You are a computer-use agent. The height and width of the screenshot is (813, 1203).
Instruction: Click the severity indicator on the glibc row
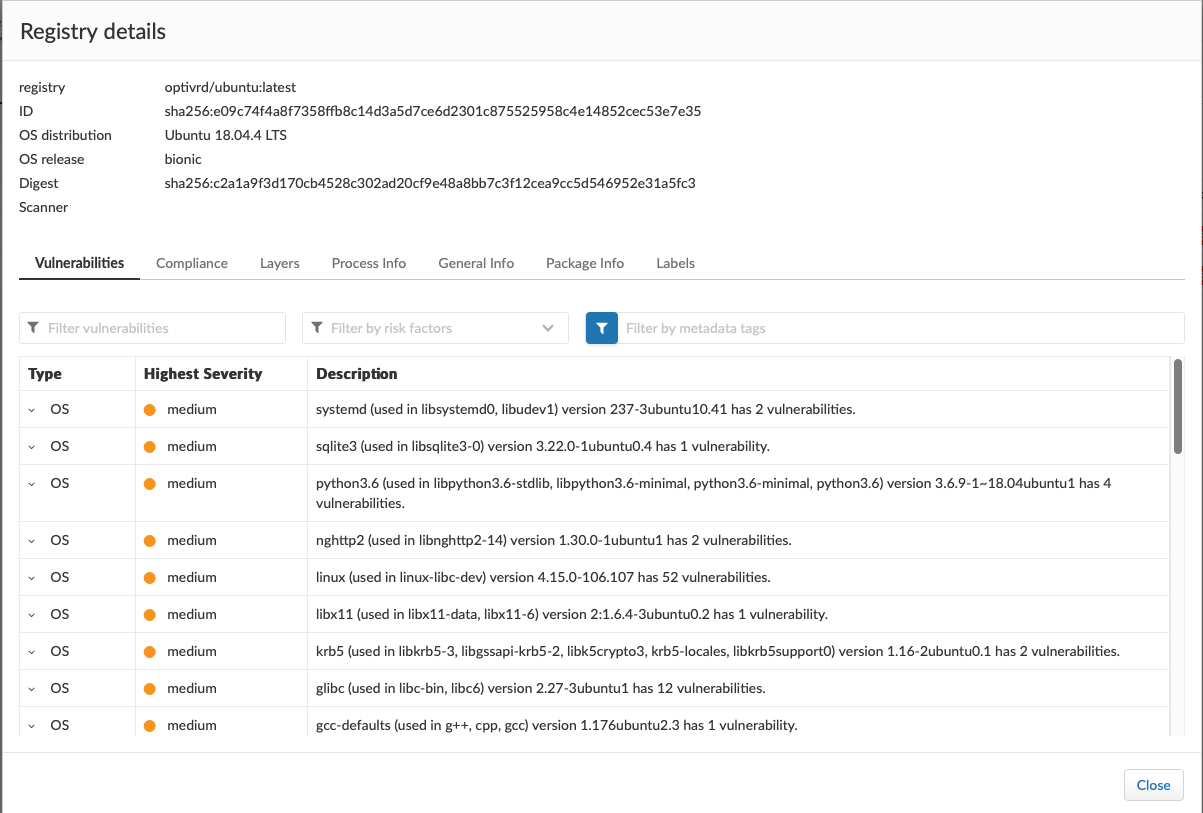coord(150,688)
